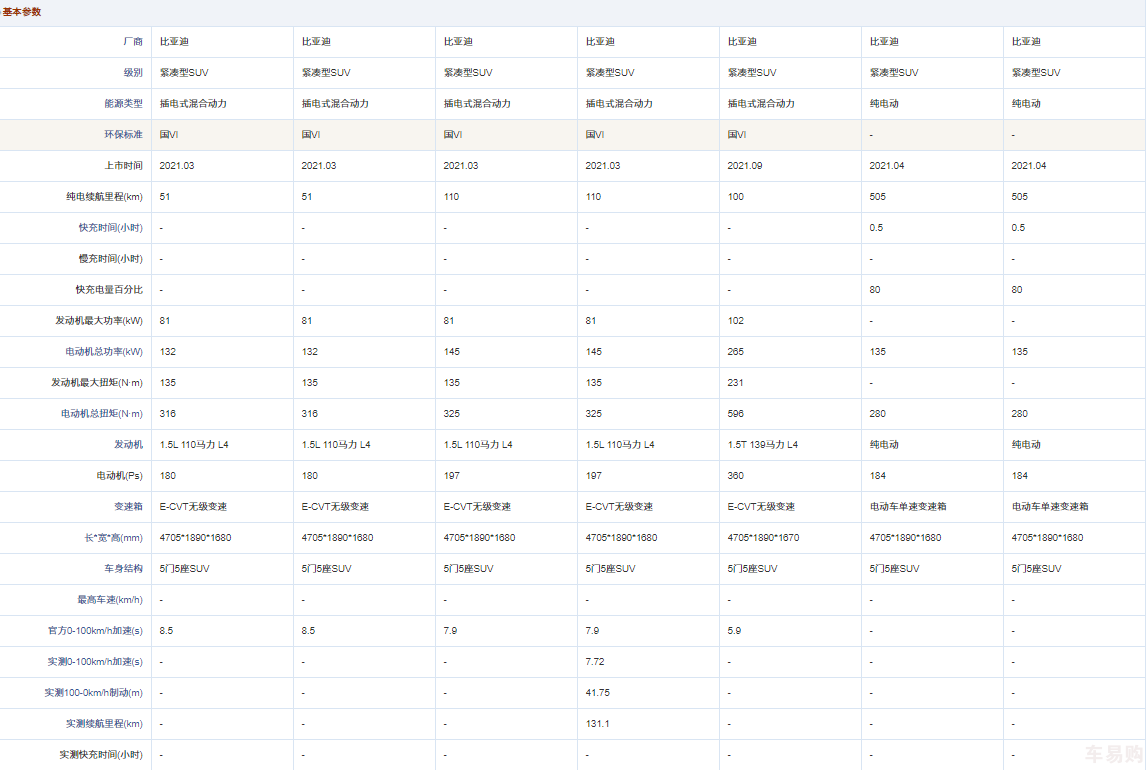The image size is (1147, 770).
Task: Click the 4705*1890*1670 dimensions cell
Action: point(764,537)
